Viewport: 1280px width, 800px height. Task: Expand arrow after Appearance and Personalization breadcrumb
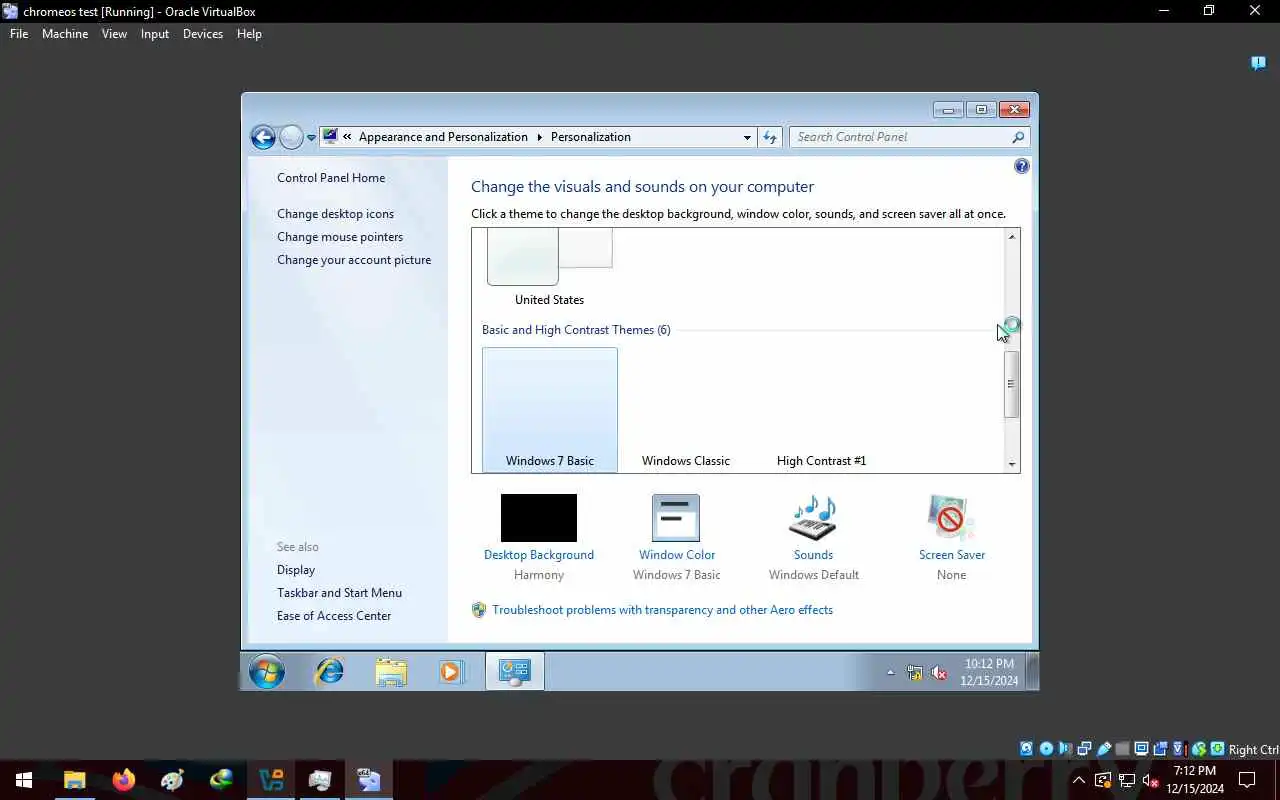point(539,137)
